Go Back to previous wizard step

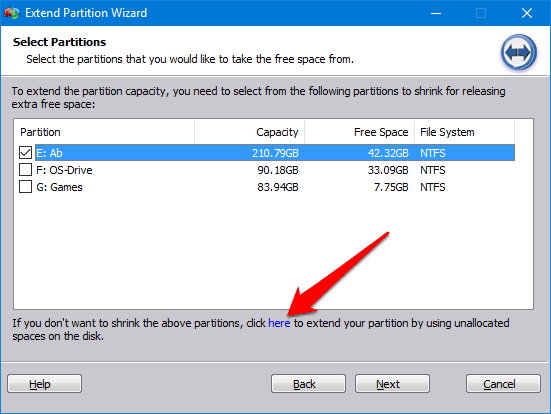click(308, 383)
